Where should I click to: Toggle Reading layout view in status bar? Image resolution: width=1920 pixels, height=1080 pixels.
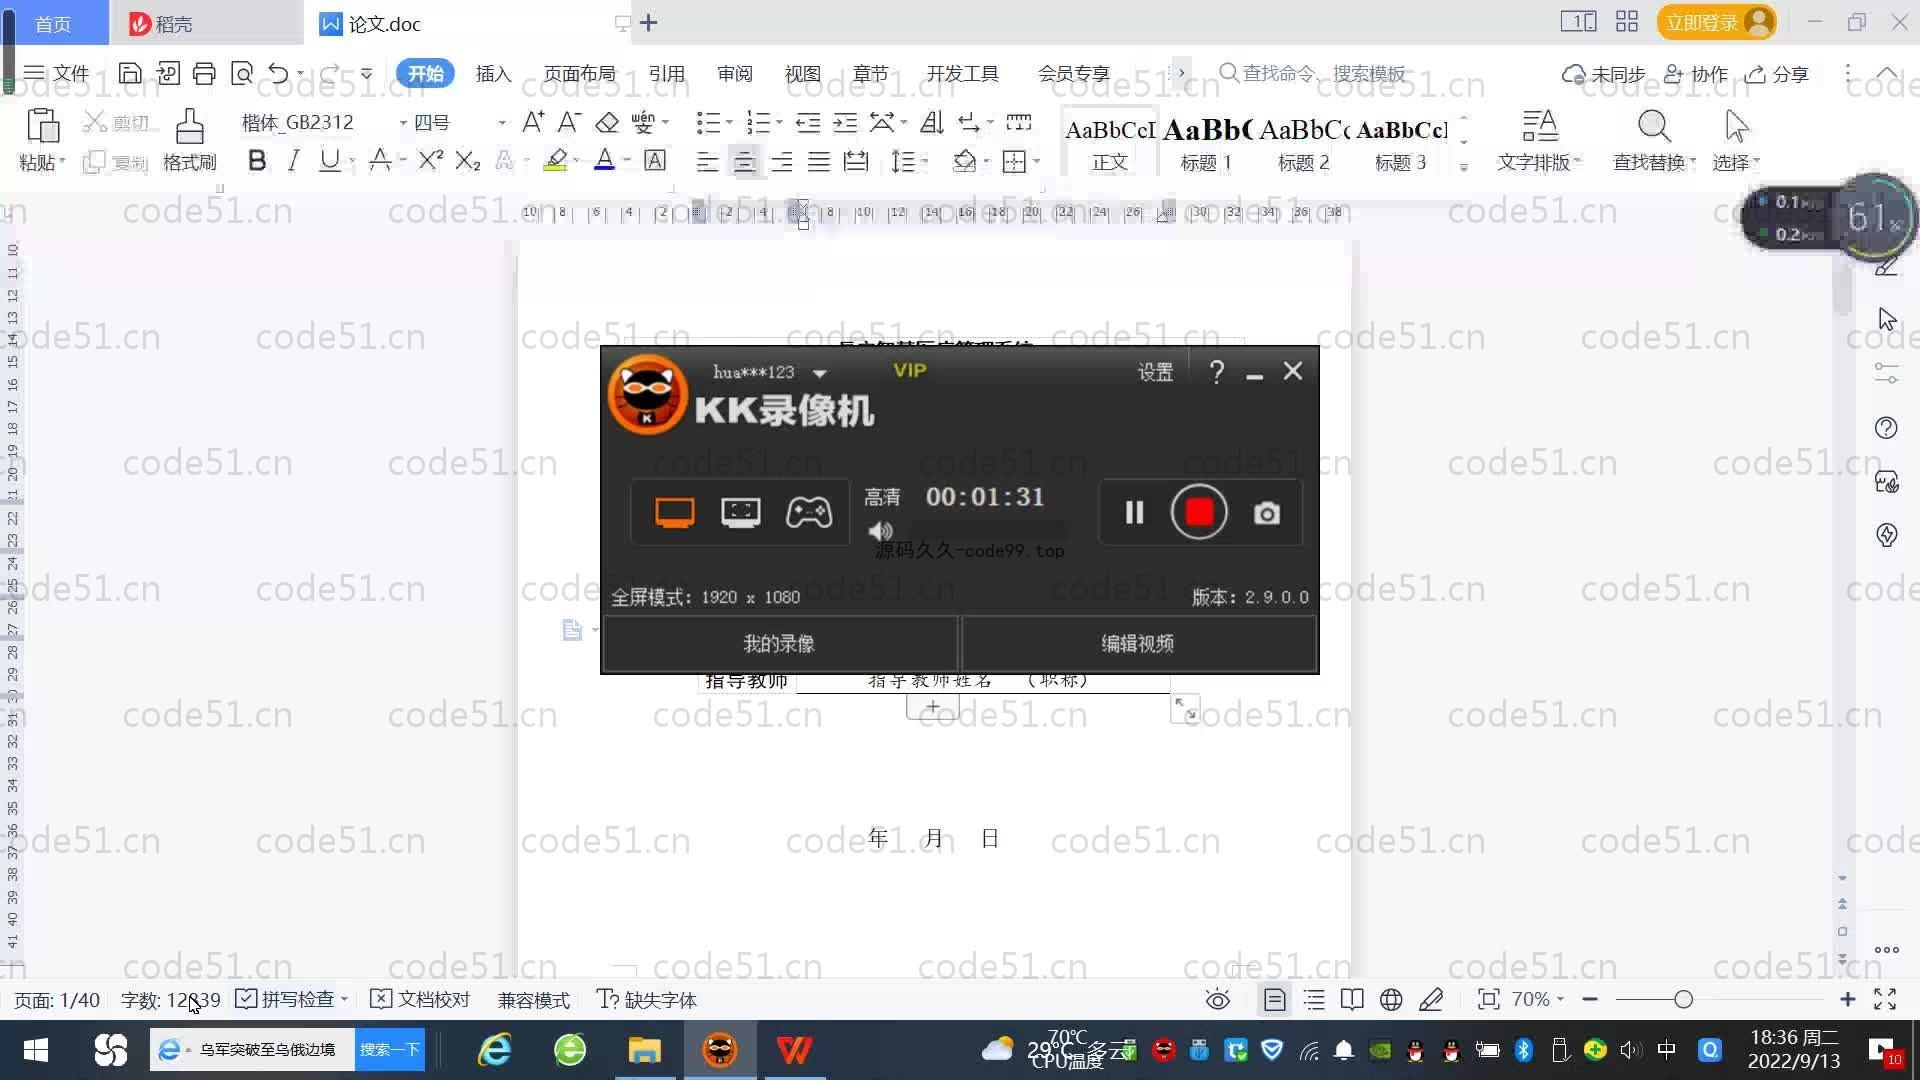click(x=1352, y=1000)
